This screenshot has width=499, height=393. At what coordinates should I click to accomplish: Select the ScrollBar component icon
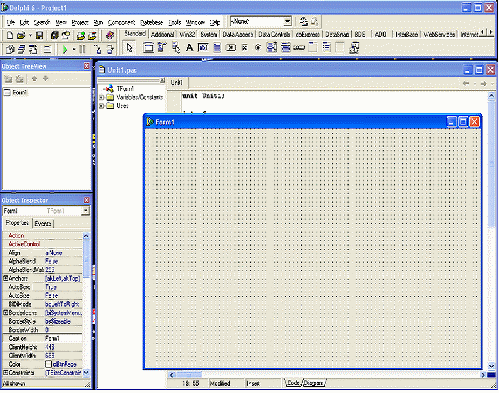[x=299, y=48]
